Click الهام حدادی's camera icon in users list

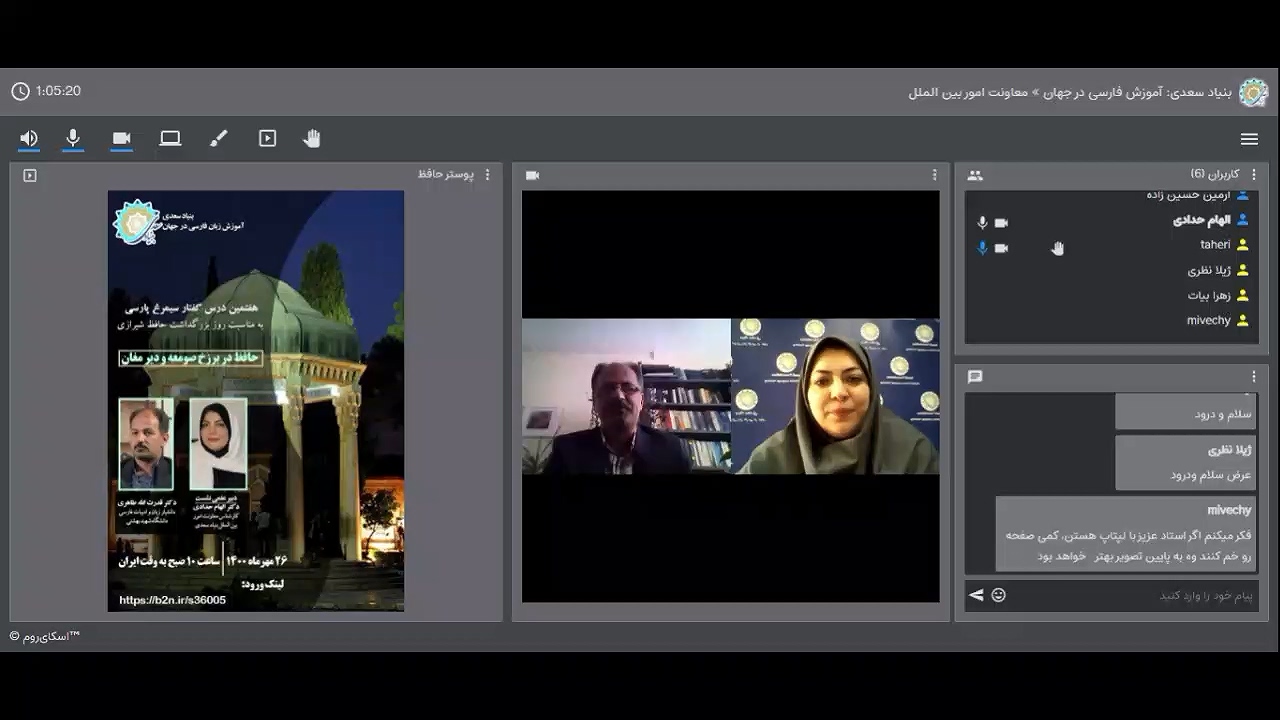1001,223
